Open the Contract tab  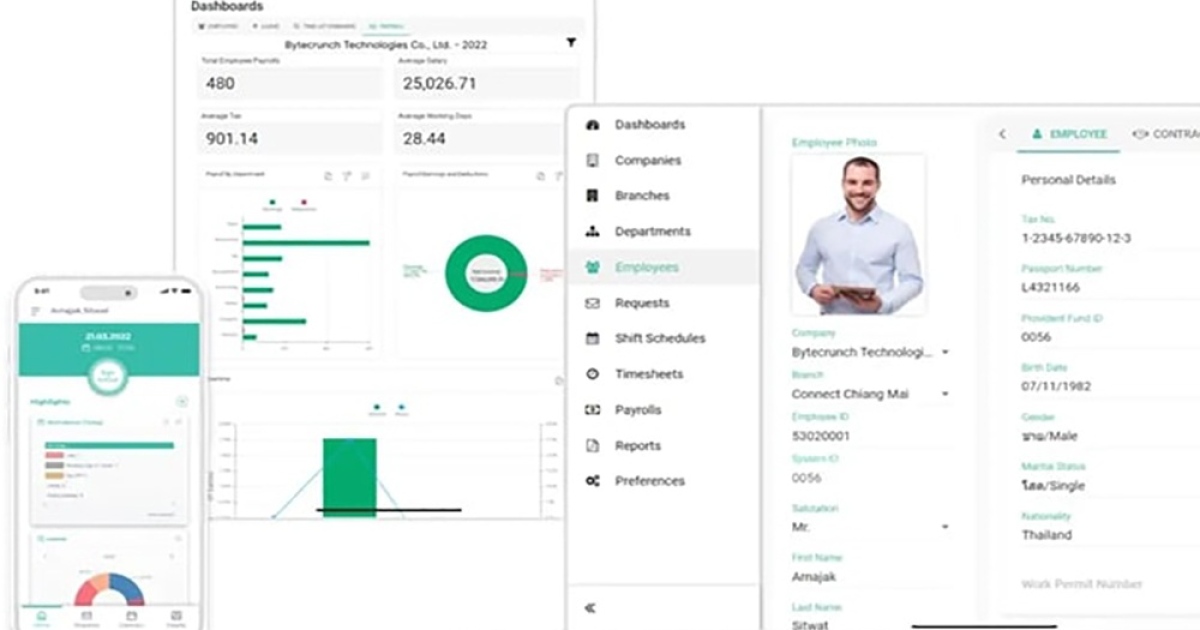(x=1166, y=134)
